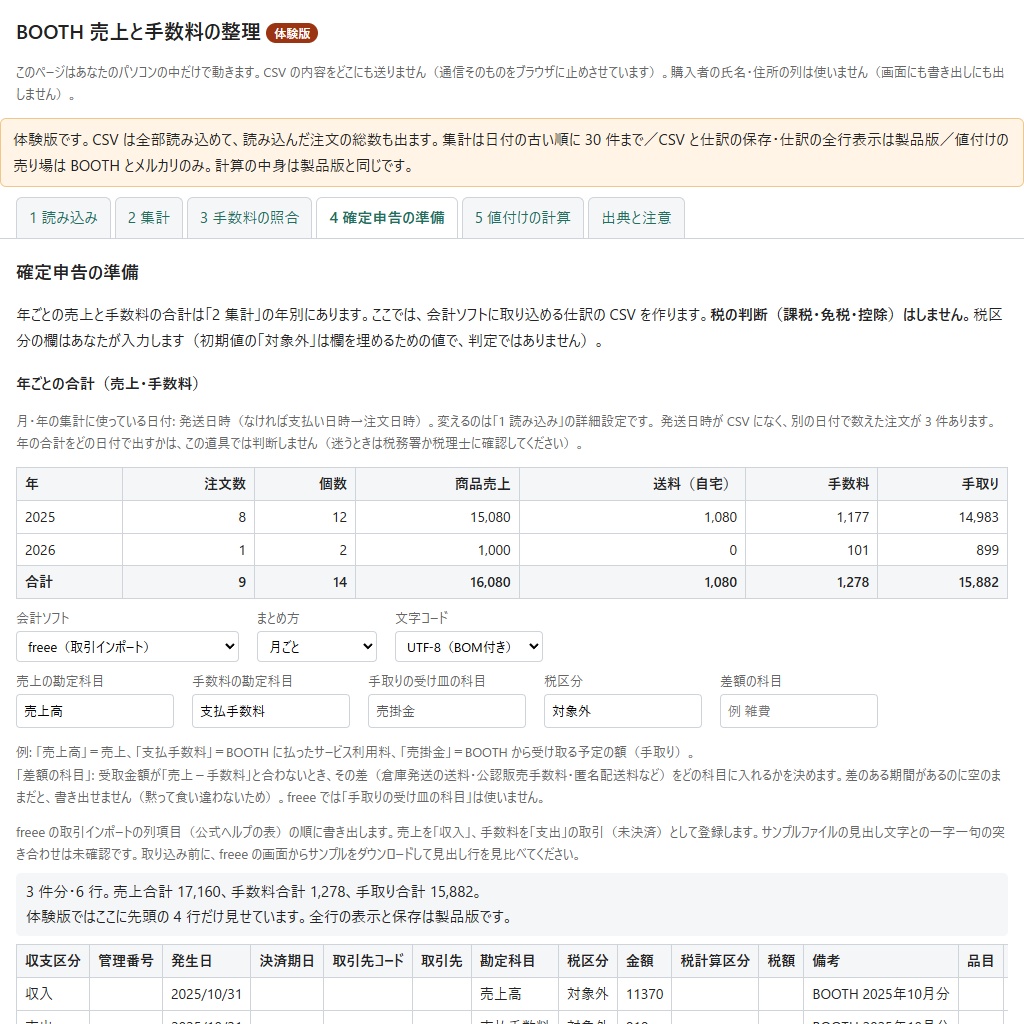Click the 管理番号 column header

126,961
